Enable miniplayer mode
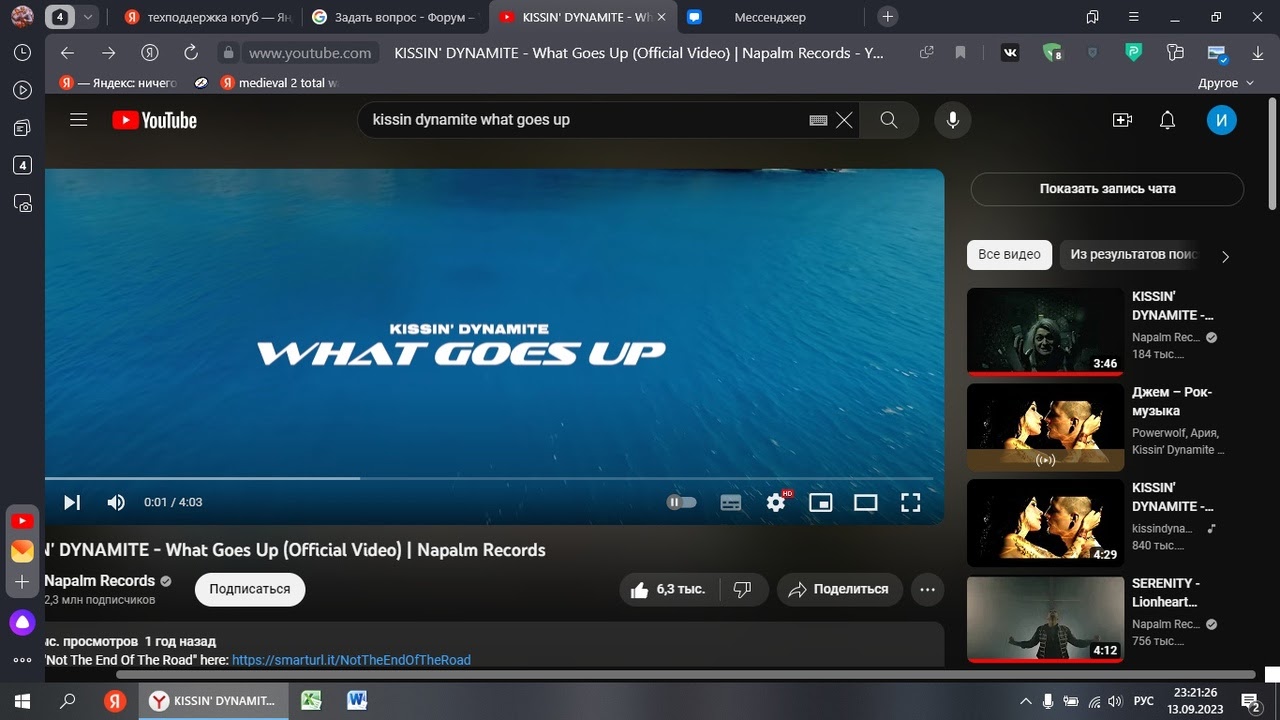The image size is (1280, 720). coord(821,502)
